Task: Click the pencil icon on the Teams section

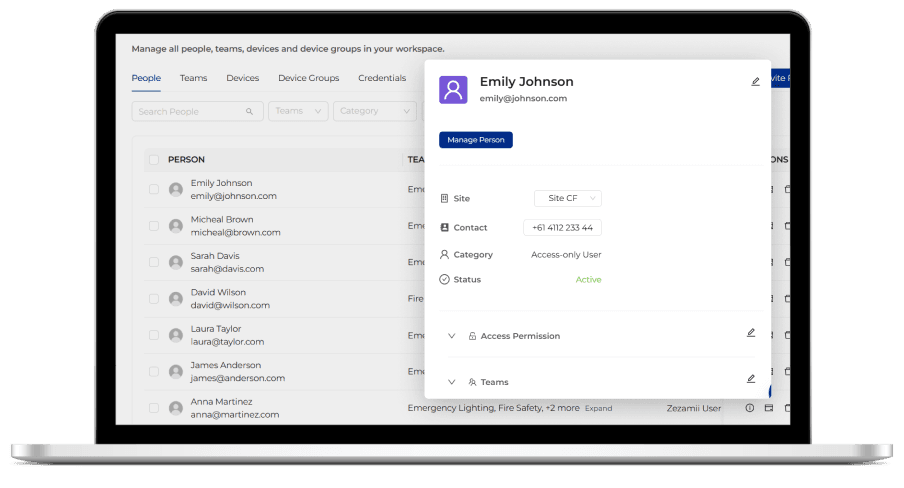Action: point(751,379)
